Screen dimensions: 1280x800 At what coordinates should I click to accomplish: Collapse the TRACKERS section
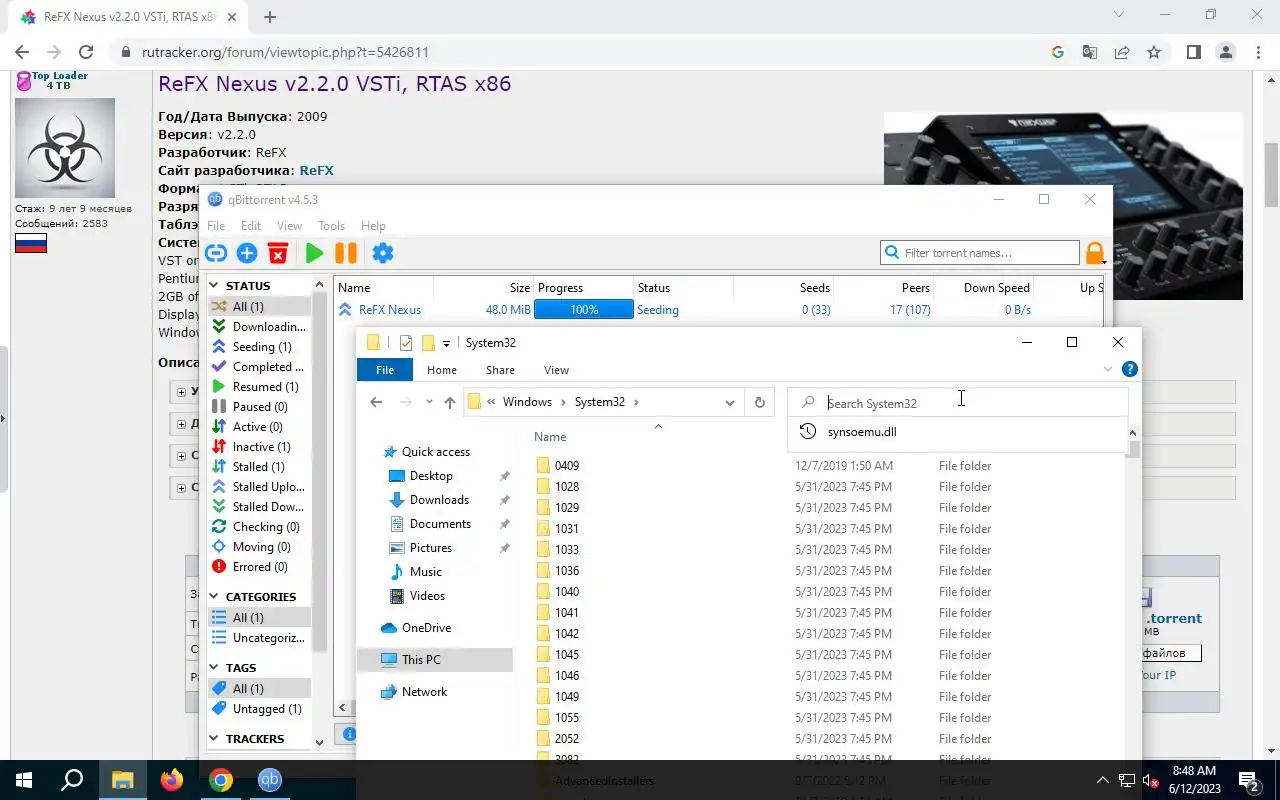(213, 739)
